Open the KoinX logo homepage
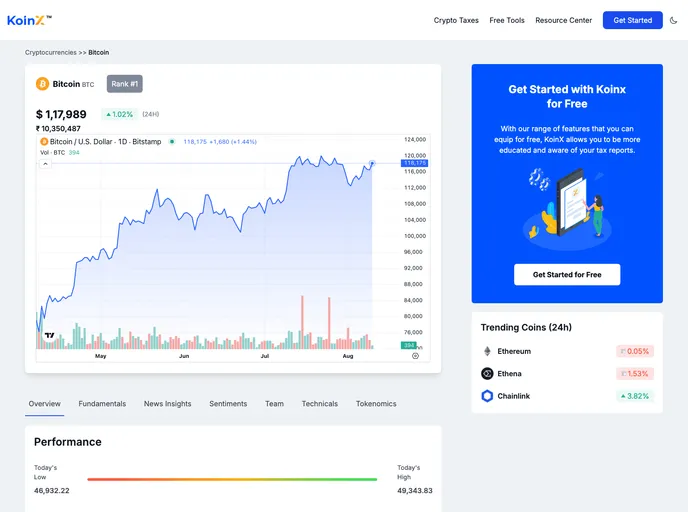This screenshot has height=512, width=688. coord(29,20)
